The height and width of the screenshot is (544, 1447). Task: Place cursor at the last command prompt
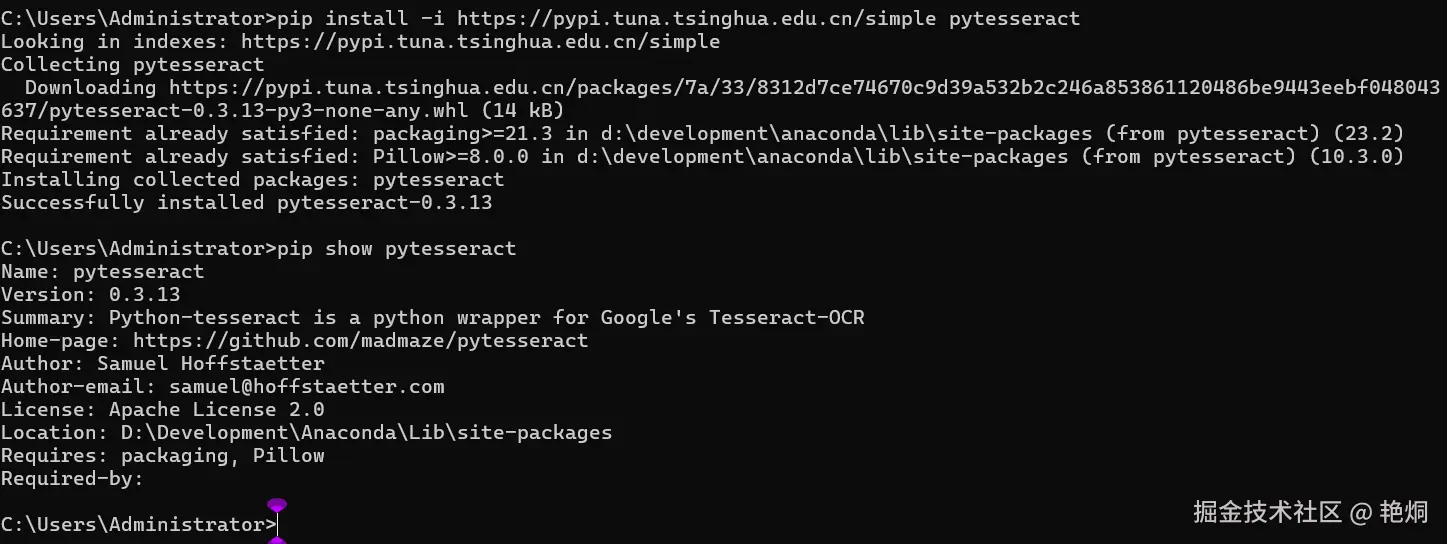click(278, 525)
